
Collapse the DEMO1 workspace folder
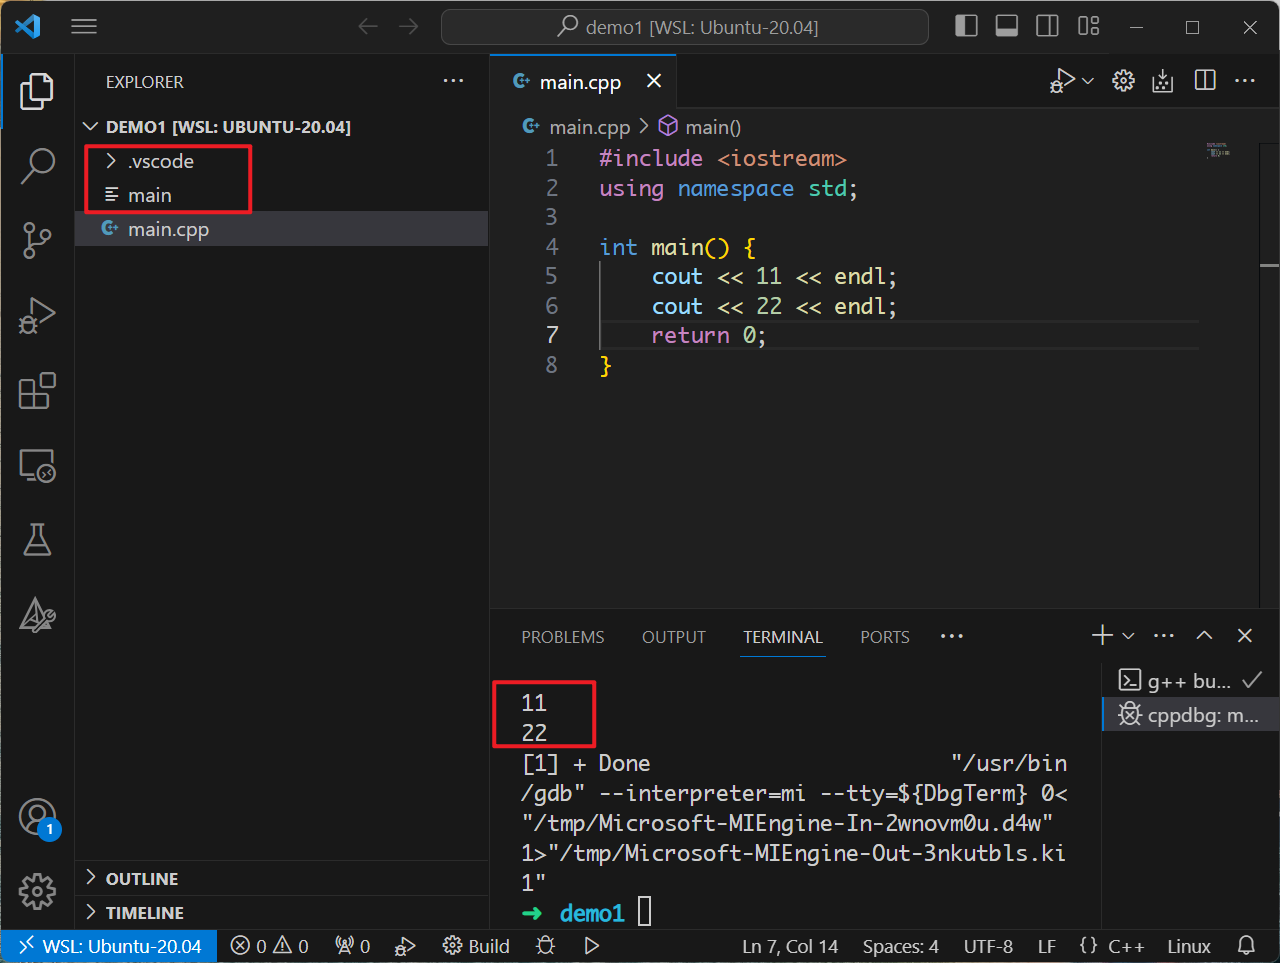[x=90, y=126]
